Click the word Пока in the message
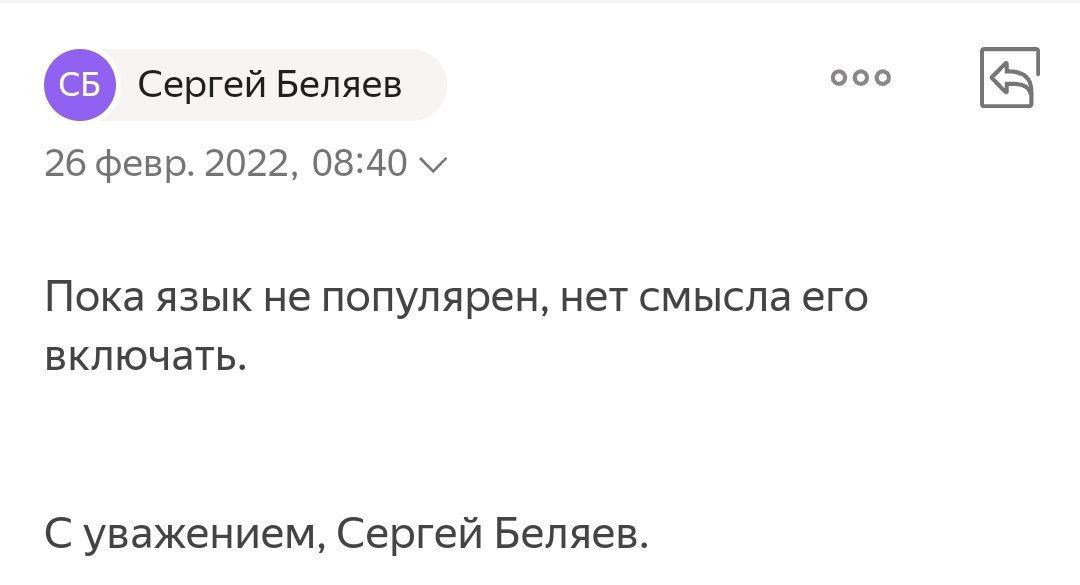Image resolution: width=1080 pixels, height=585 pixels. click(x=92, y=298)
